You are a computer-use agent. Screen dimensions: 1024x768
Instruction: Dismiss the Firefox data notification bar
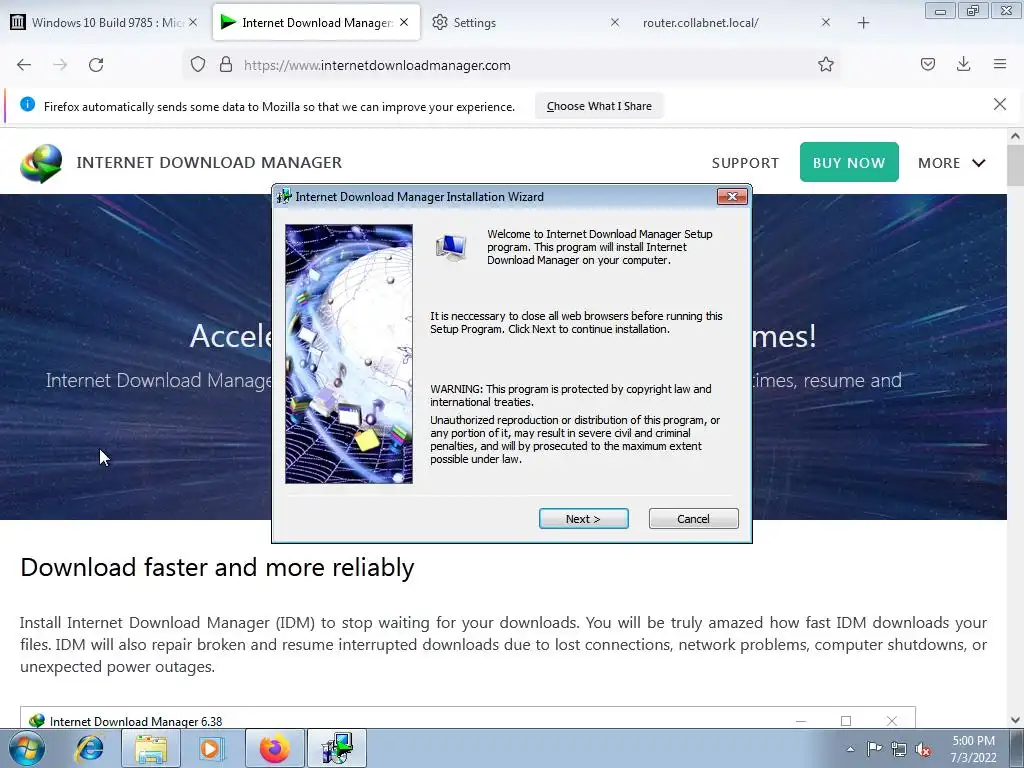point(999,104)
